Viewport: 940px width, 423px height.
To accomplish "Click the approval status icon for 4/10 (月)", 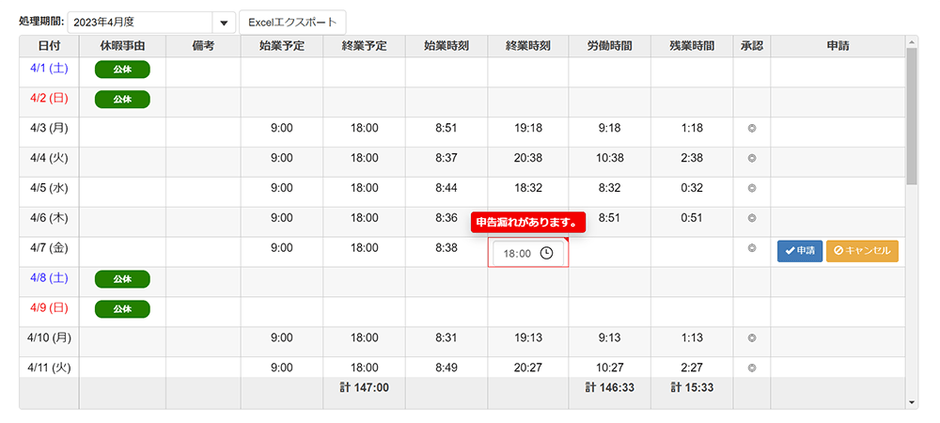I will (x=751, y=338).
